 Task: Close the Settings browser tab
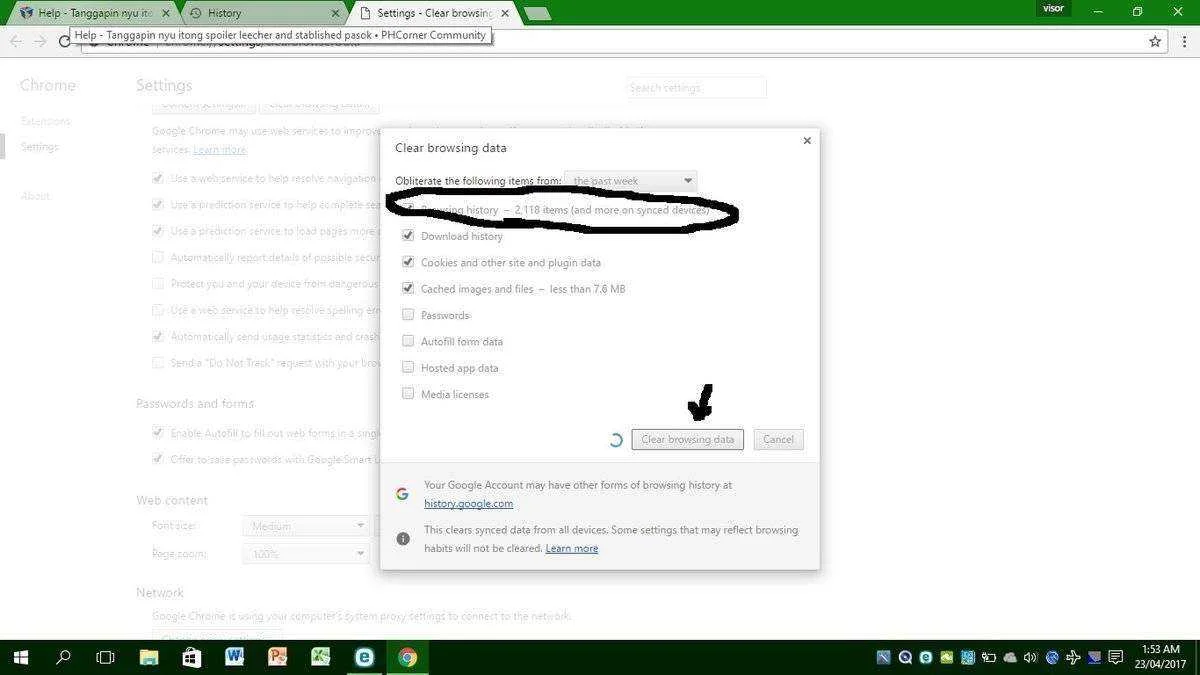(506, 13)
